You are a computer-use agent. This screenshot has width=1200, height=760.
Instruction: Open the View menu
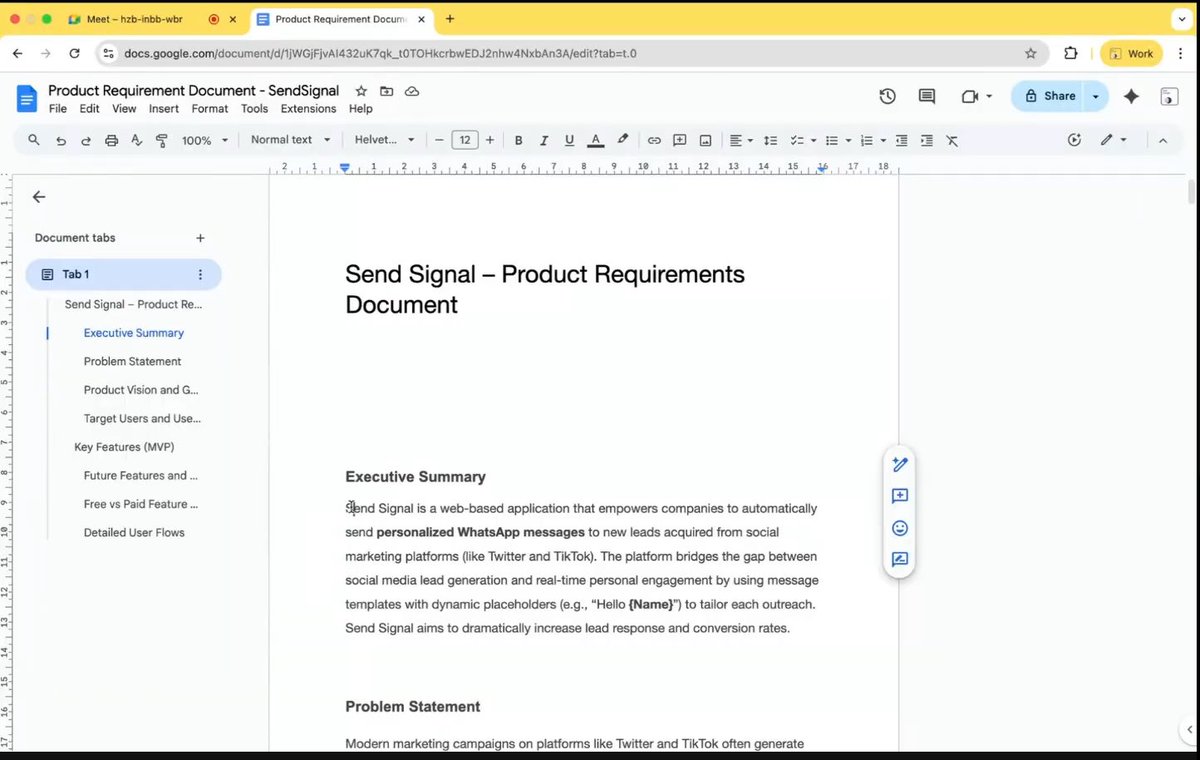tap(124, 109)
